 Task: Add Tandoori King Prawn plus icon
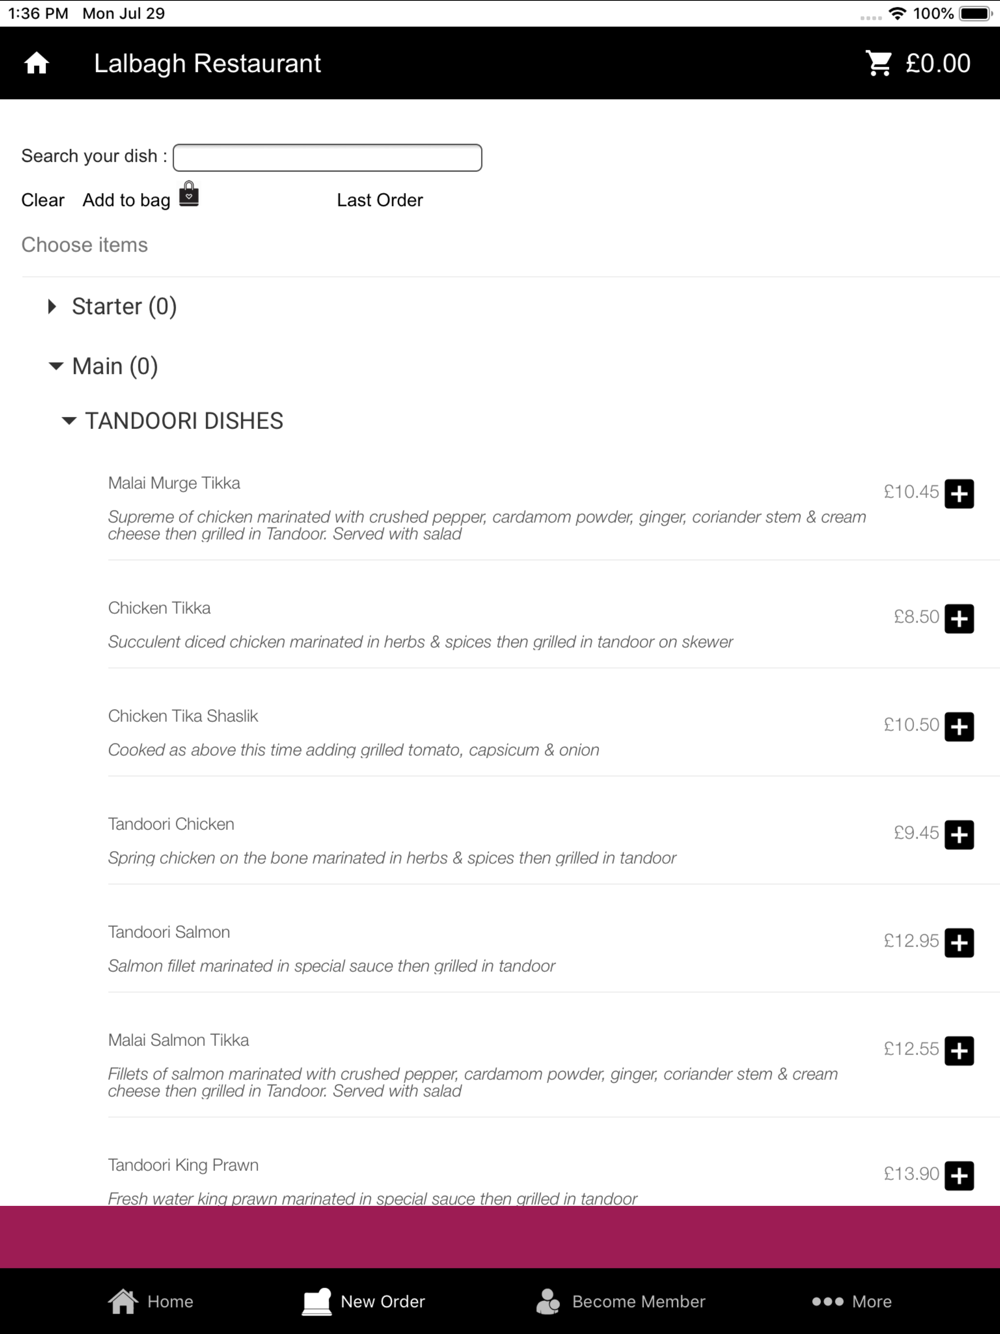pos(959,1176)
